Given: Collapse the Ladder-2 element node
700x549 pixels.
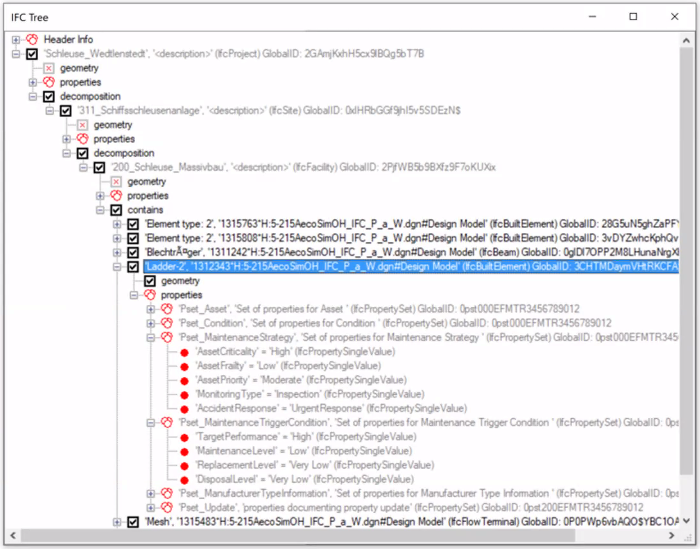Looking at the screenshot, I should 117,266.
